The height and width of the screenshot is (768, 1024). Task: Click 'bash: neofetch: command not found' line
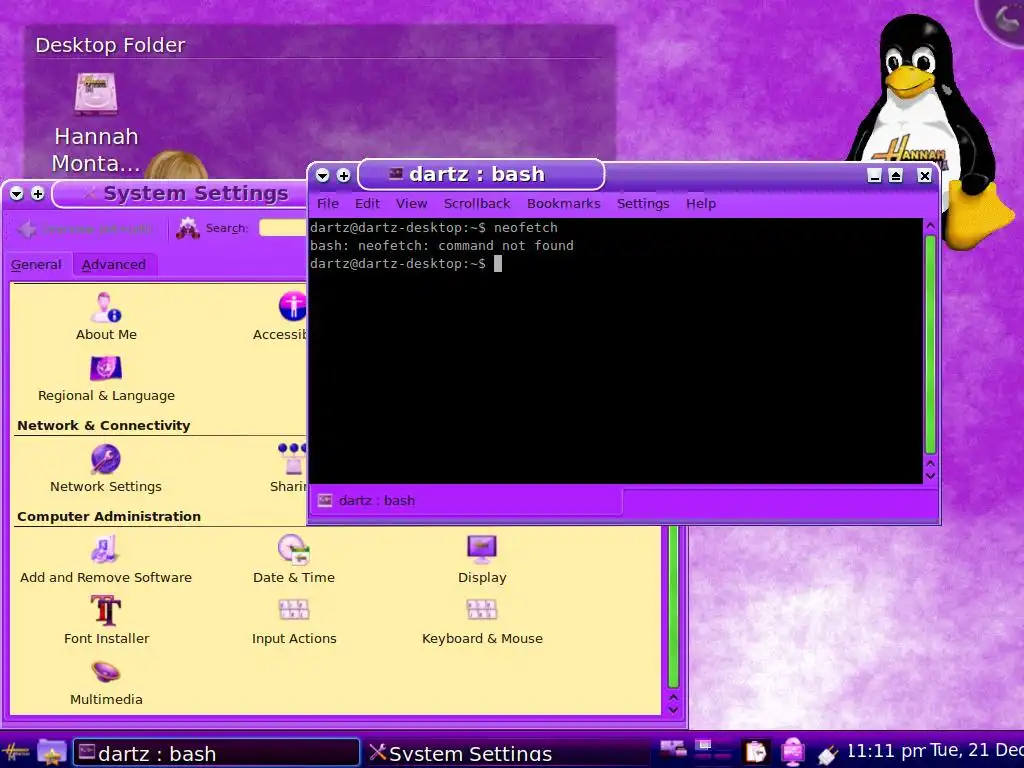coord(441,246)
